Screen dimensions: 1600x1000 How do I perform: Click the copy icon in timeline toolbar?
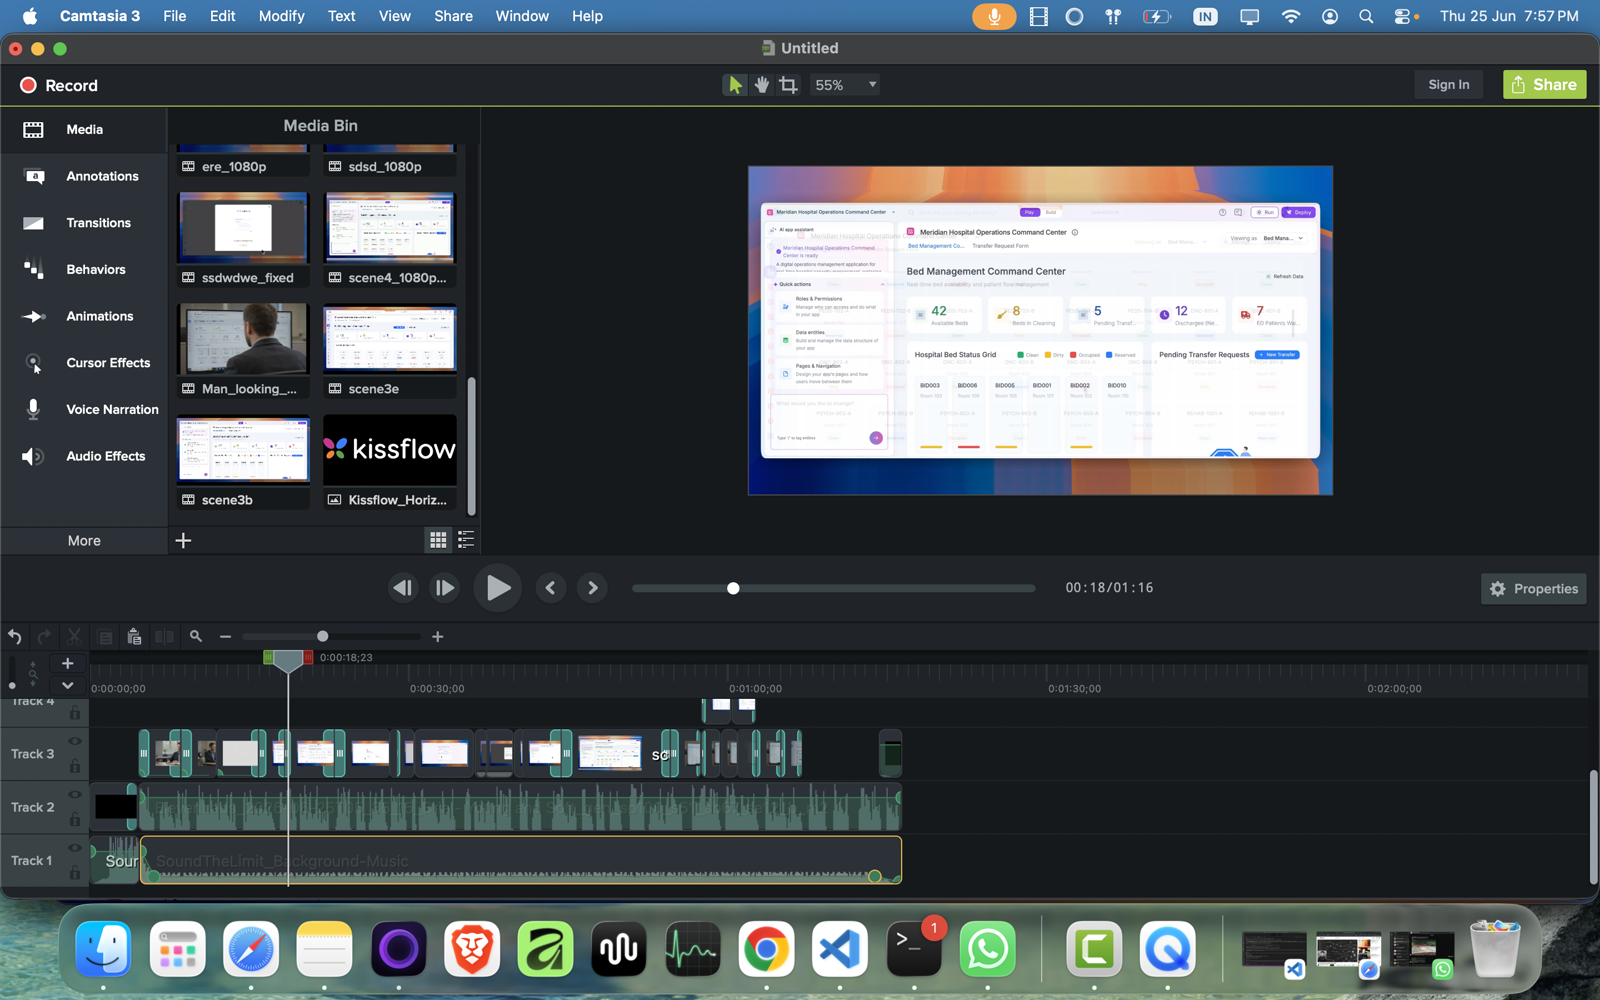tap(105, 637)
